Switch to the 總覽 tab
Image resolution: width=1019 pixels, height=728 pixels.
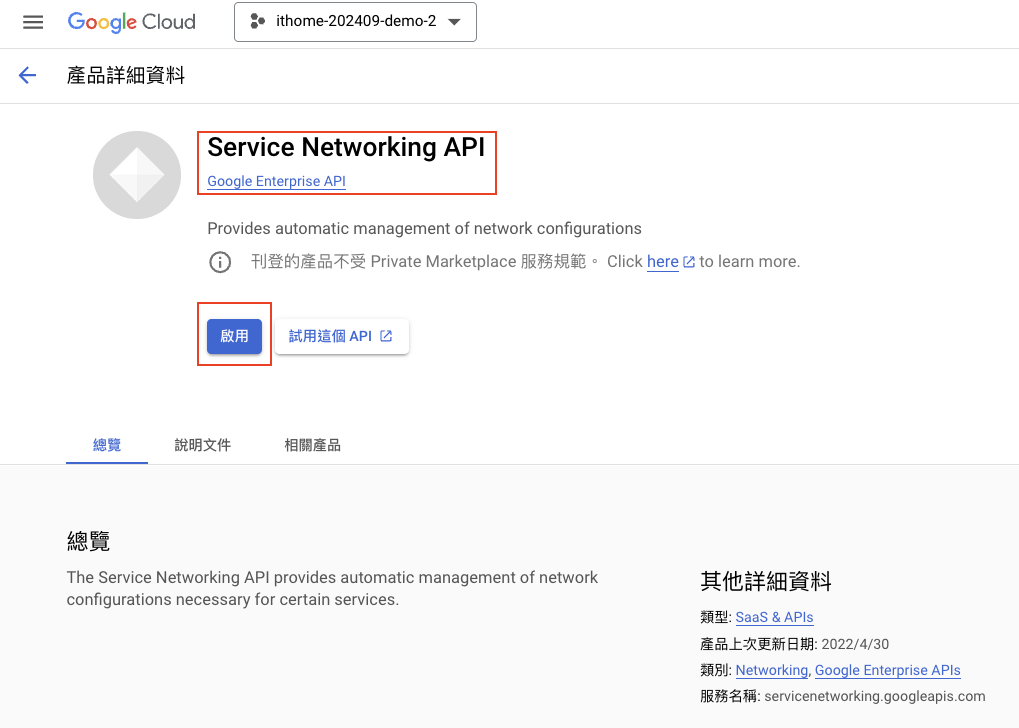click(x=107, y=445)
